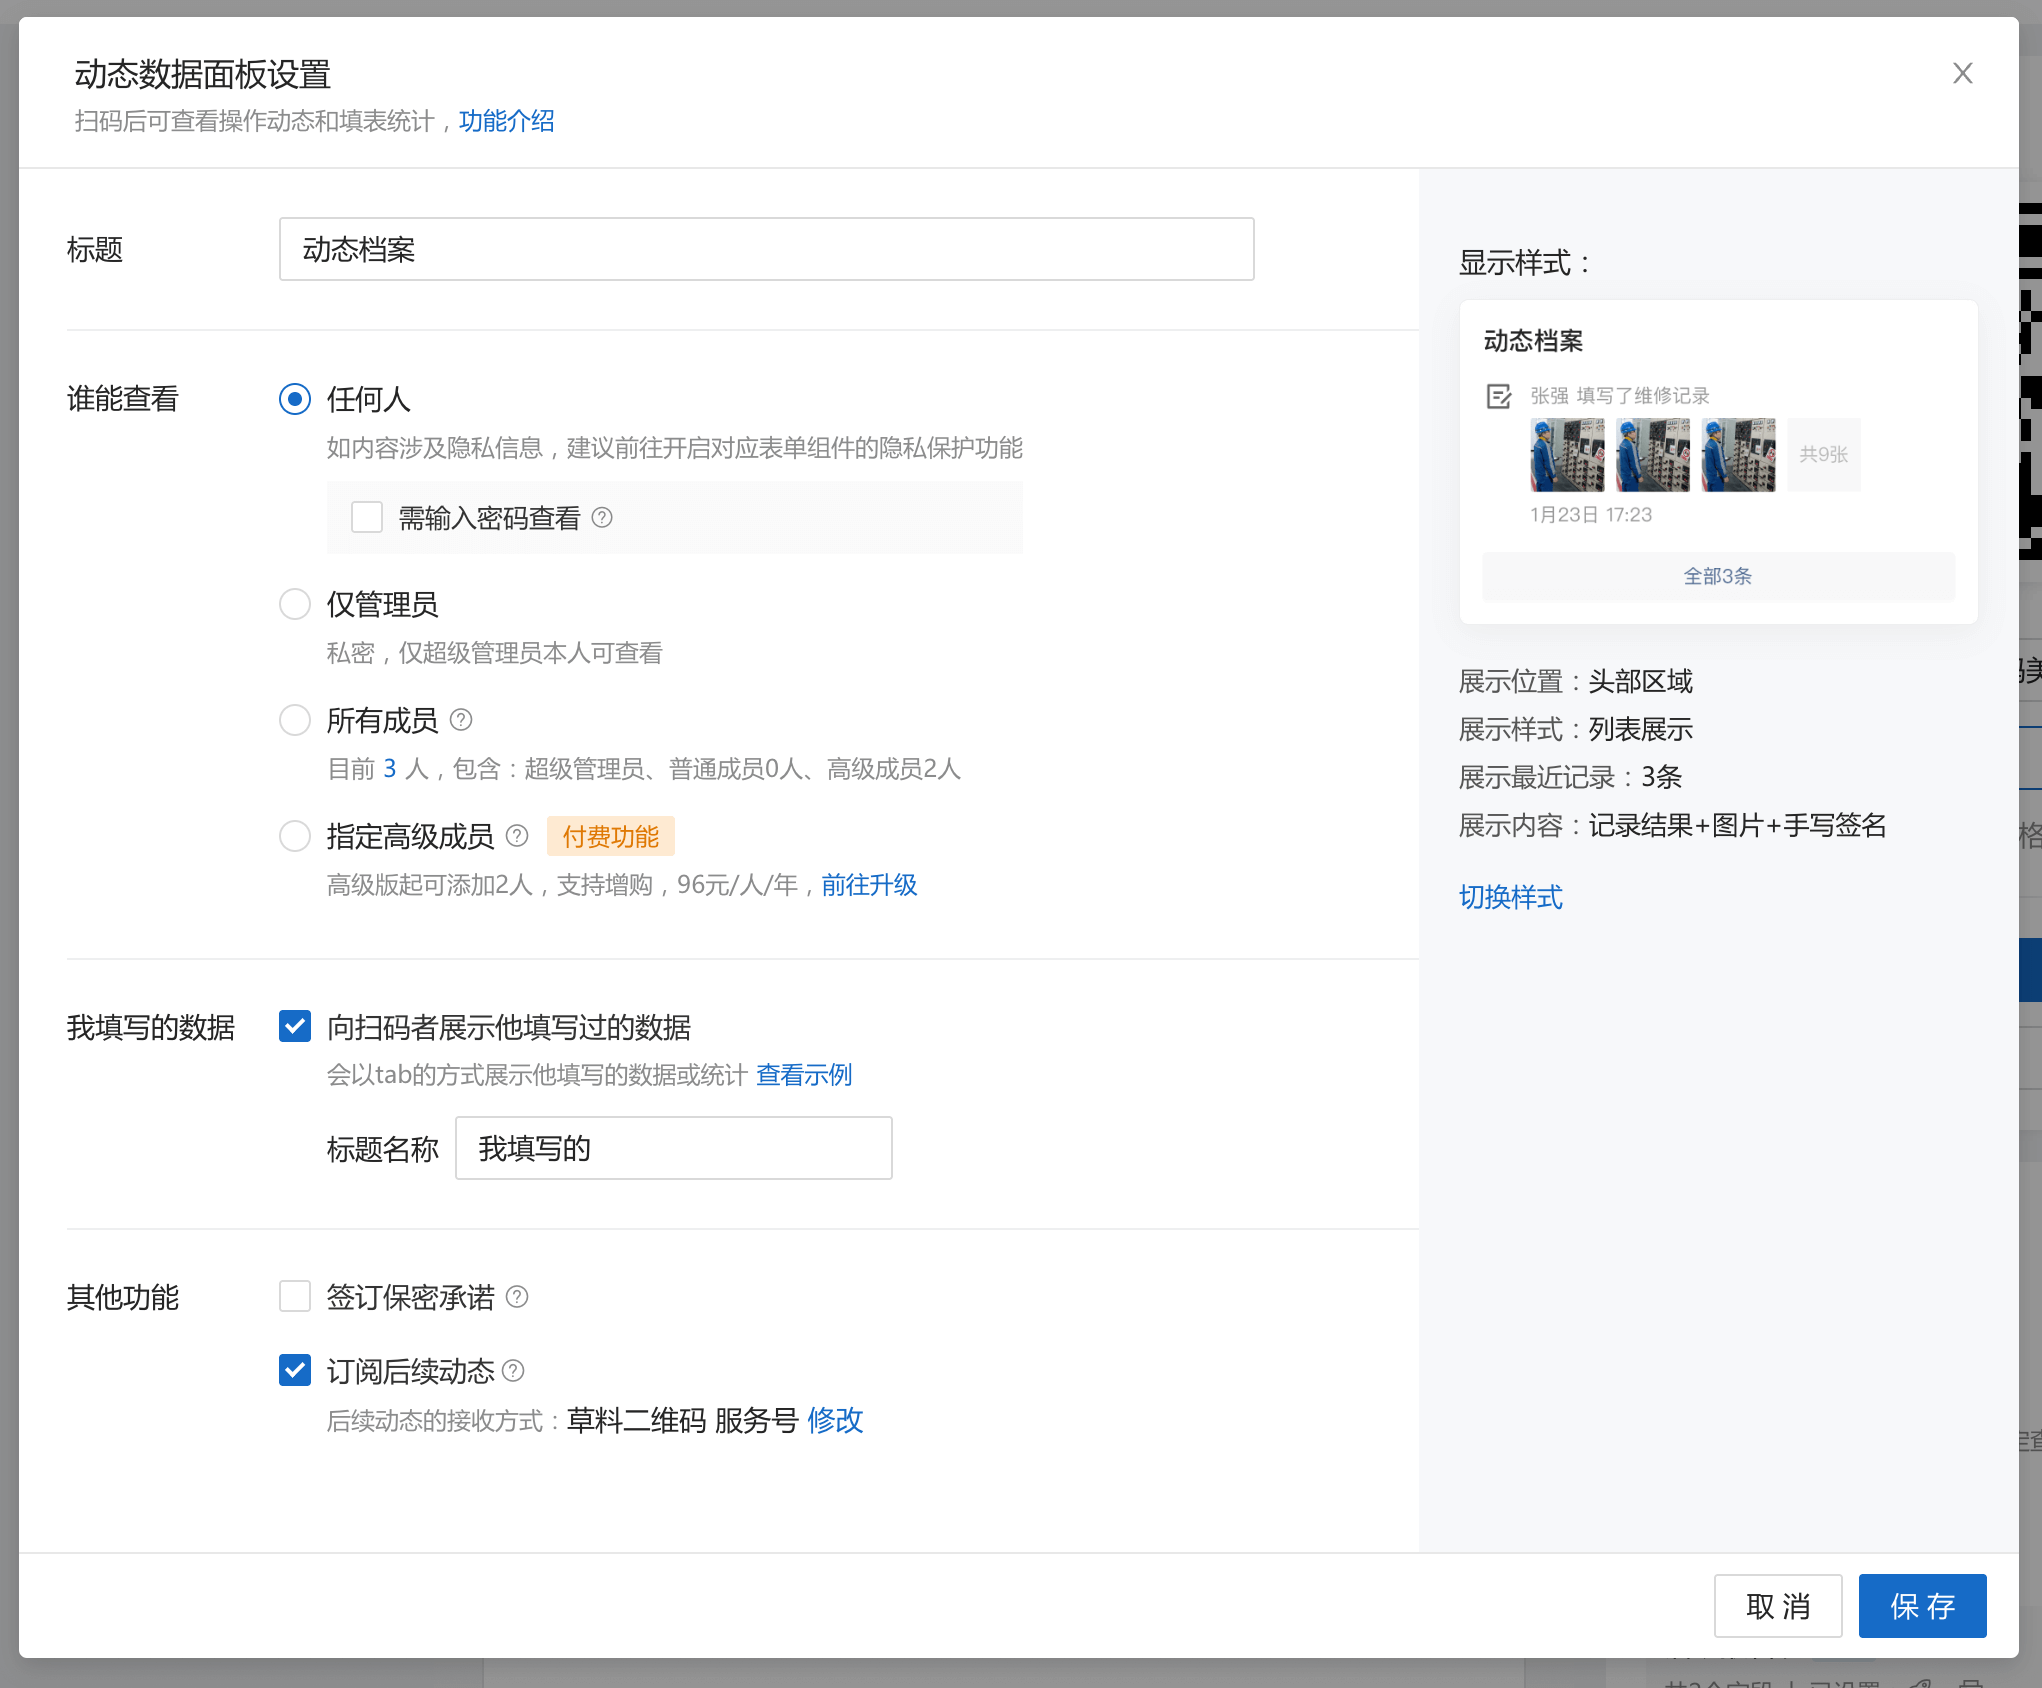Click the help icon beside 签订保密承诺
The height and width of the screenshot is (1688, 2042).
[x=518, y=1297]
